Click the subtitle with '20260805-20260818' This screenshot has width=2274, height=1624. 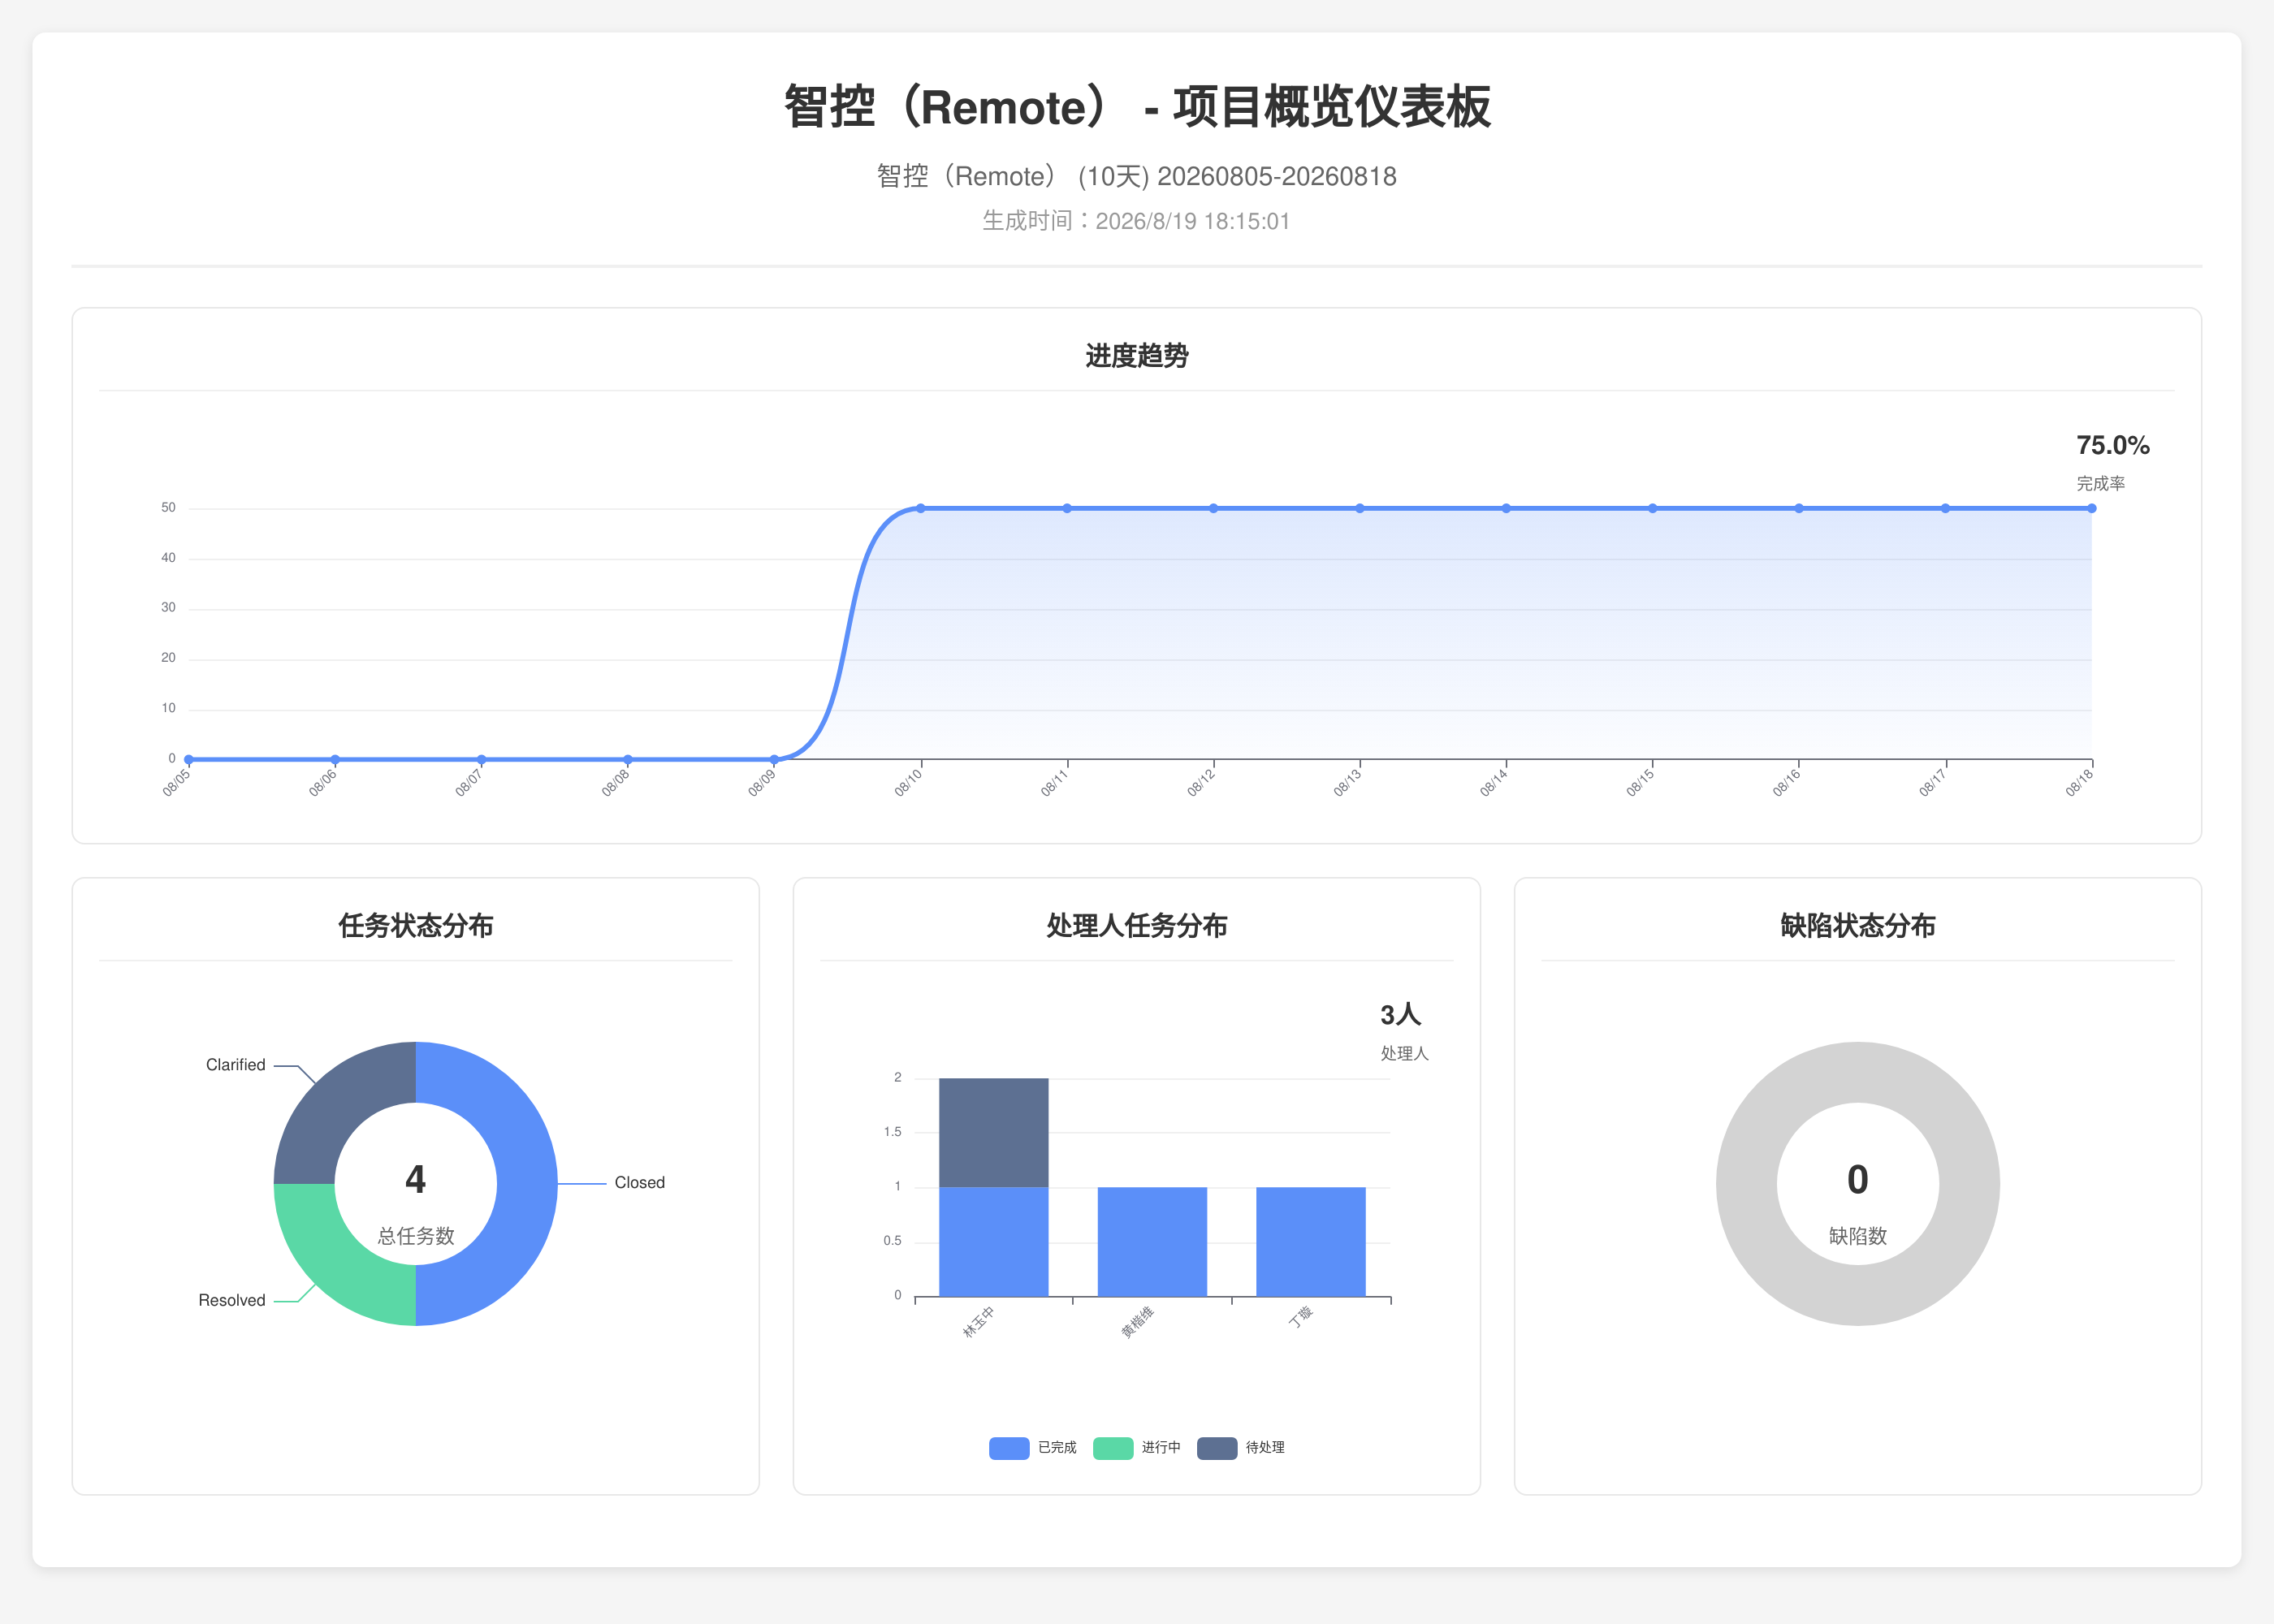(1137, 177)
